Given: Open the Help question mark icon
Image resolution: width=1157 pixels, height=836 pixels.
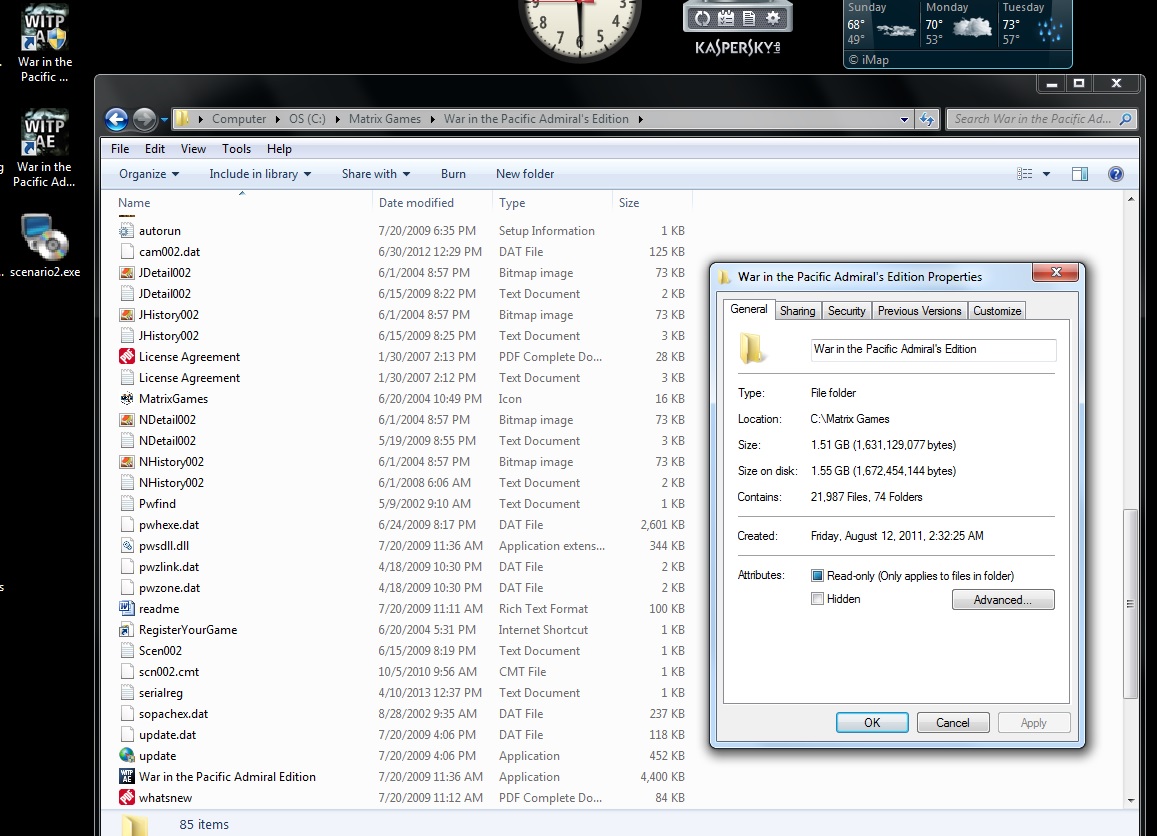Looking at the screenshot, I should pos(1116,174).
